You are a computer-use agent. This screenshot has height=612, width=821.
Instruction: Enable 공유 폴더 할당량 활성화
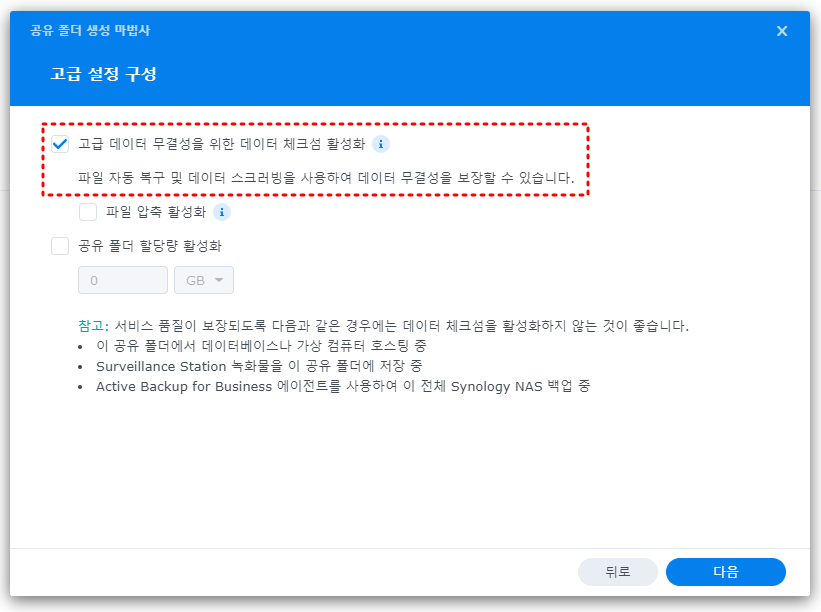pos(59,245)
